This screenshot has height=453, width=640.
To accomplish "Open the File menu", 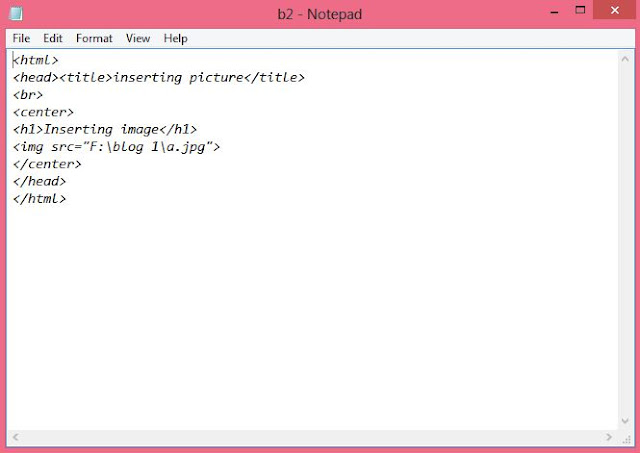I will click(x=21, y=38).
